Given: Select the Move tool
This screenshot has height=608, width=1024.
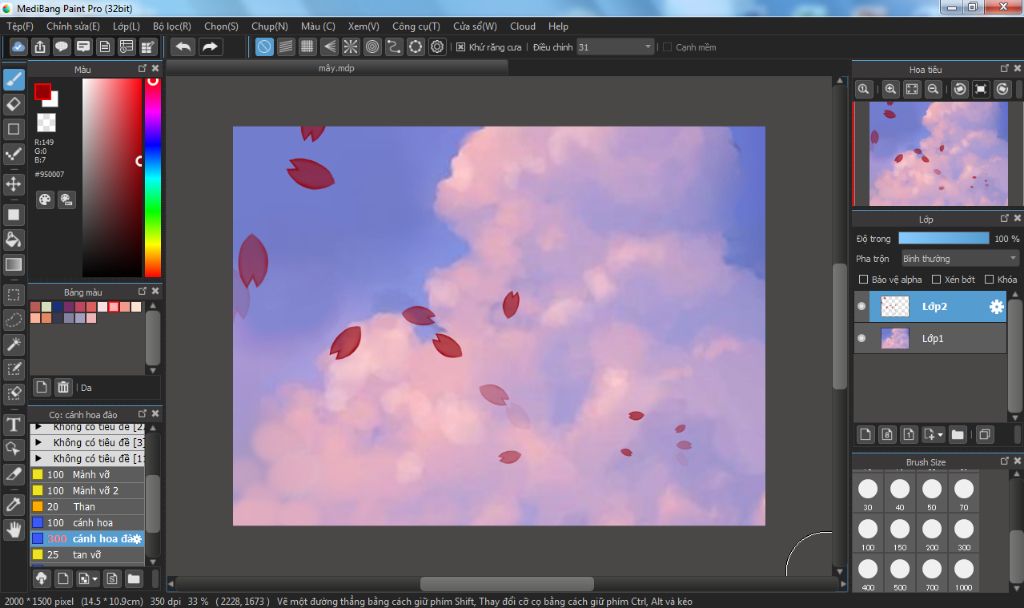Looking at the screenshot, I should [14, 184].
